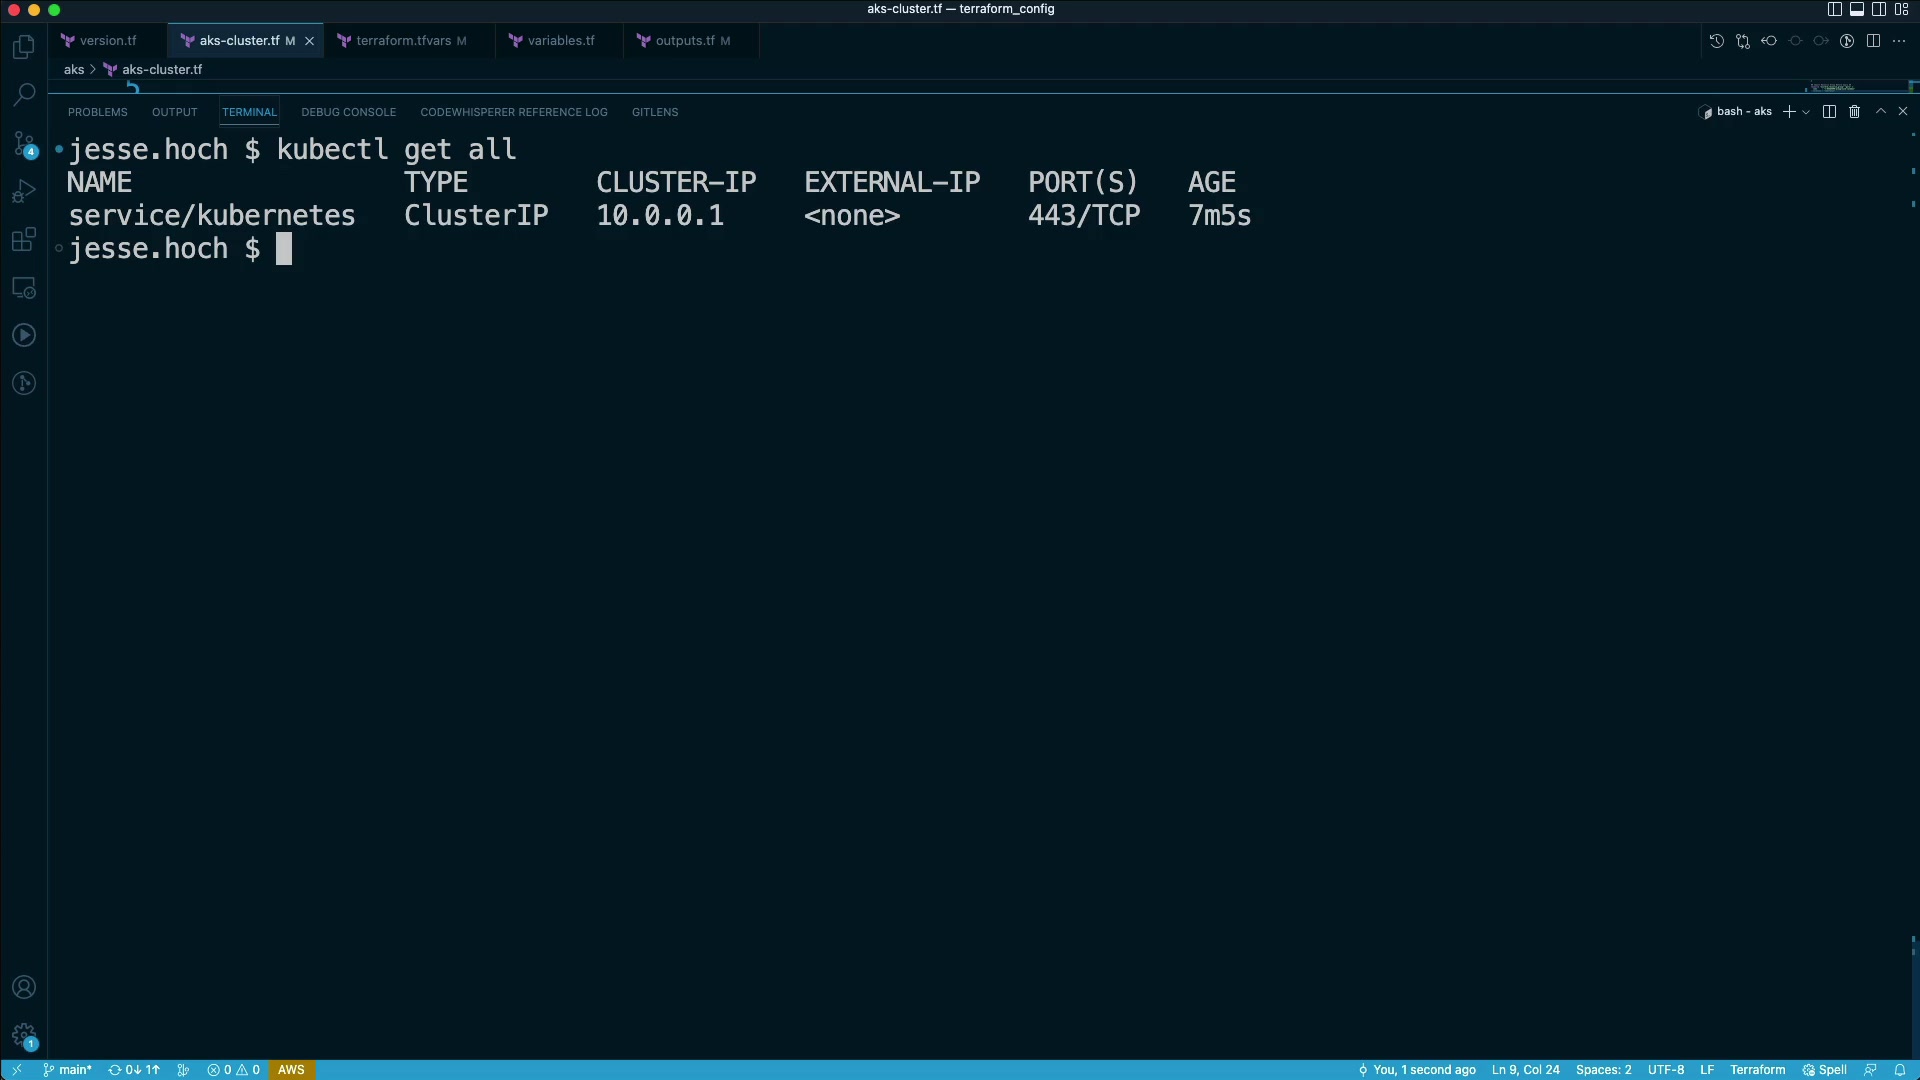Switch to the terraform.tfvars tab

pos(403,41)
